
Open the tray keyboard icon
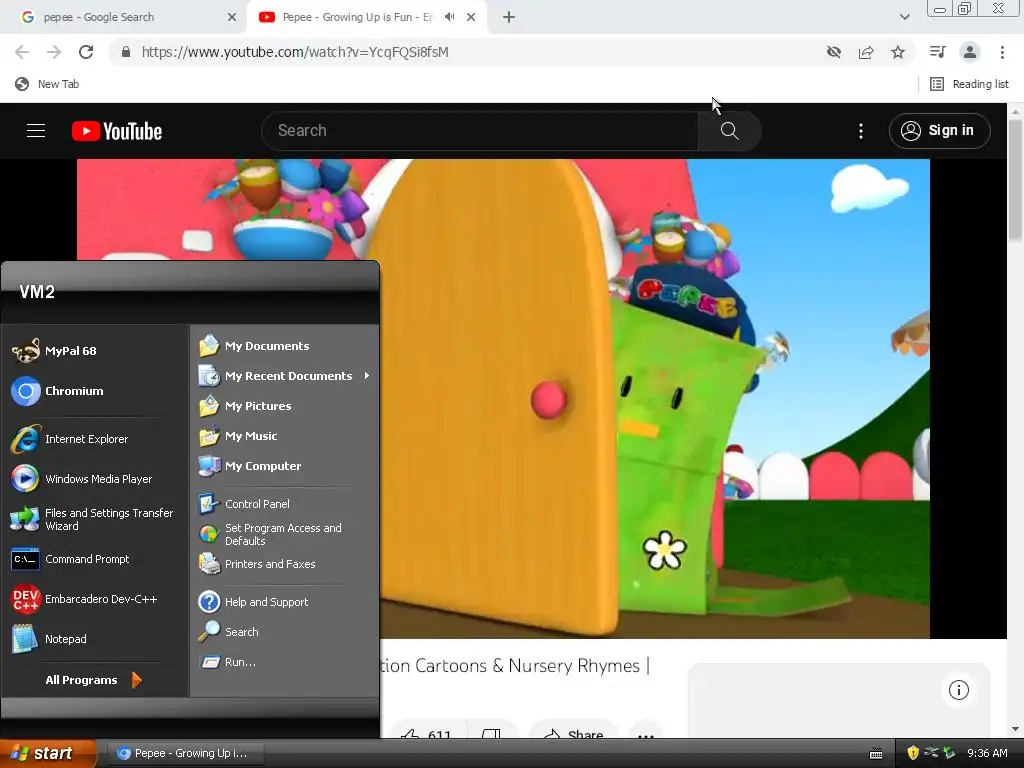click(x=876, y=754)
